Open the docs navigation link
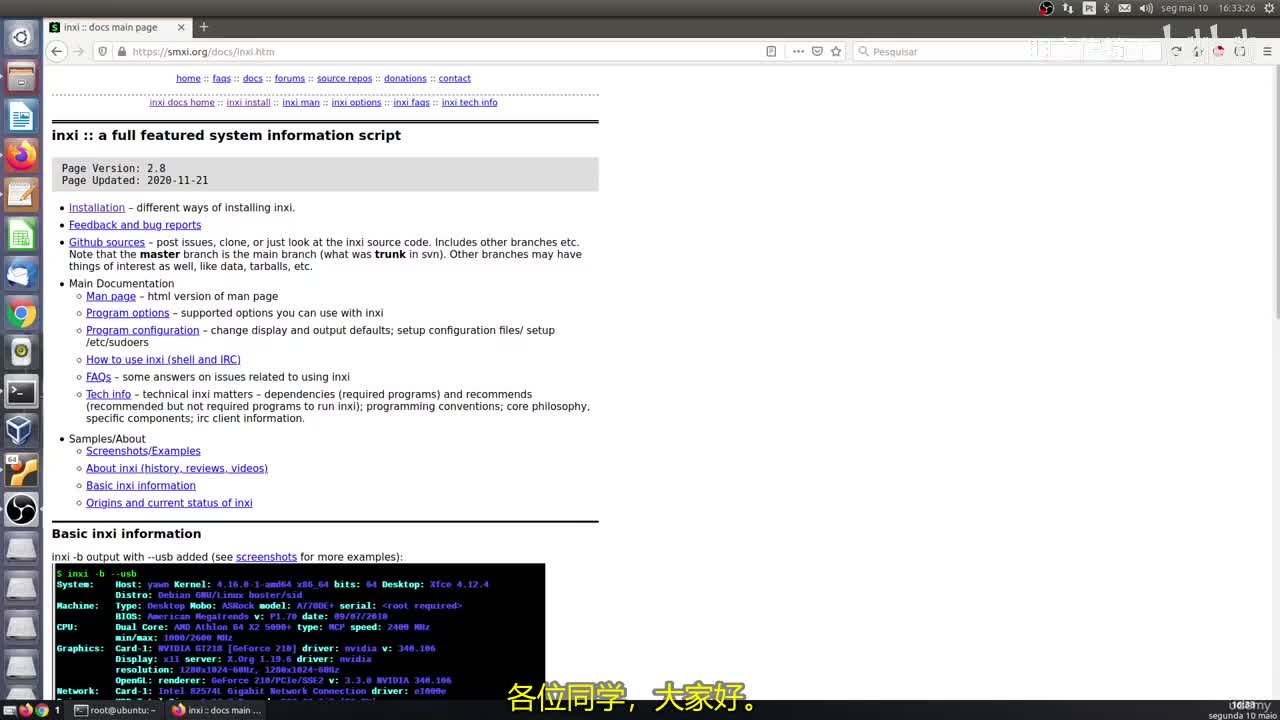The width and height of the screenshot is (1280, 720). point(252,78)
